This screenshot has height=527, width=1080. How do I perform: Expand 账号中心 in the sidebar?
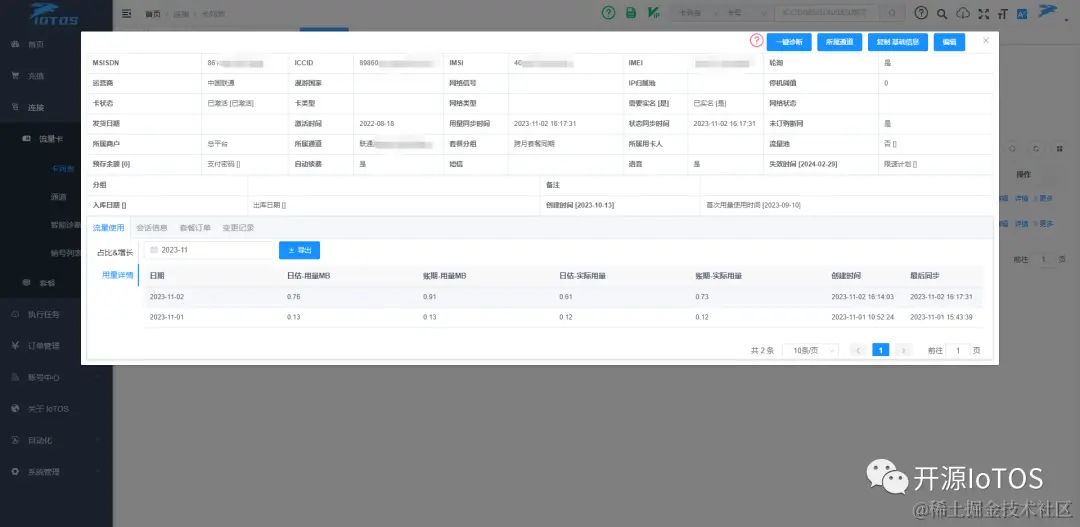(44, 378)
